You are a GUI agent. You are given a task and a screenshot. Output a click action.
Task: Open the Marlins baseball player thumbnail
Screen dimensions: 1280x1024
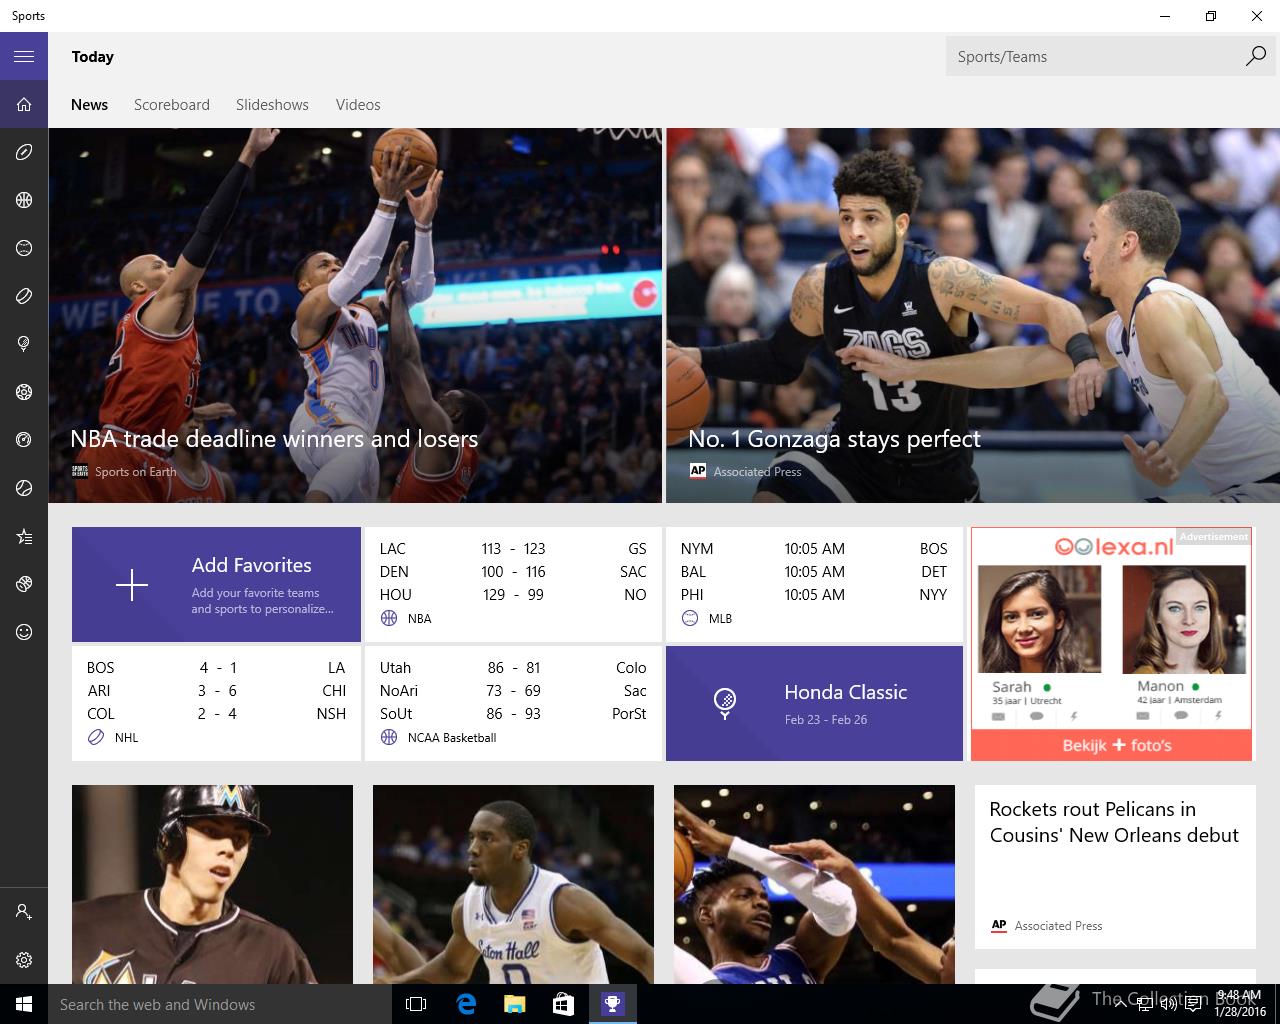tap(212, 884)
